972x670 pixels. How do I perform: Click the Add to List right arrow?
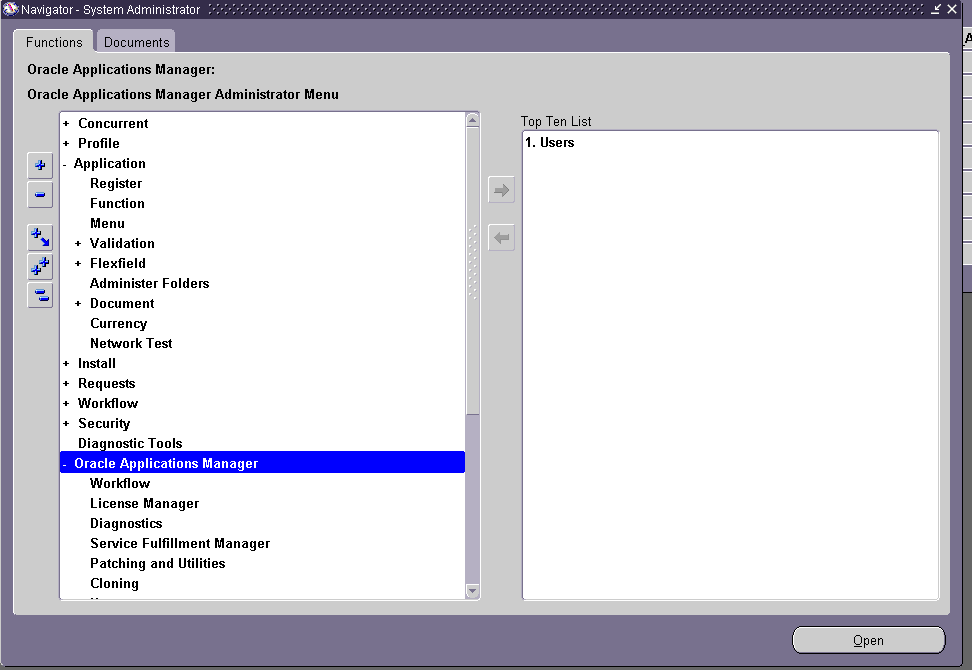coord(501,190)
